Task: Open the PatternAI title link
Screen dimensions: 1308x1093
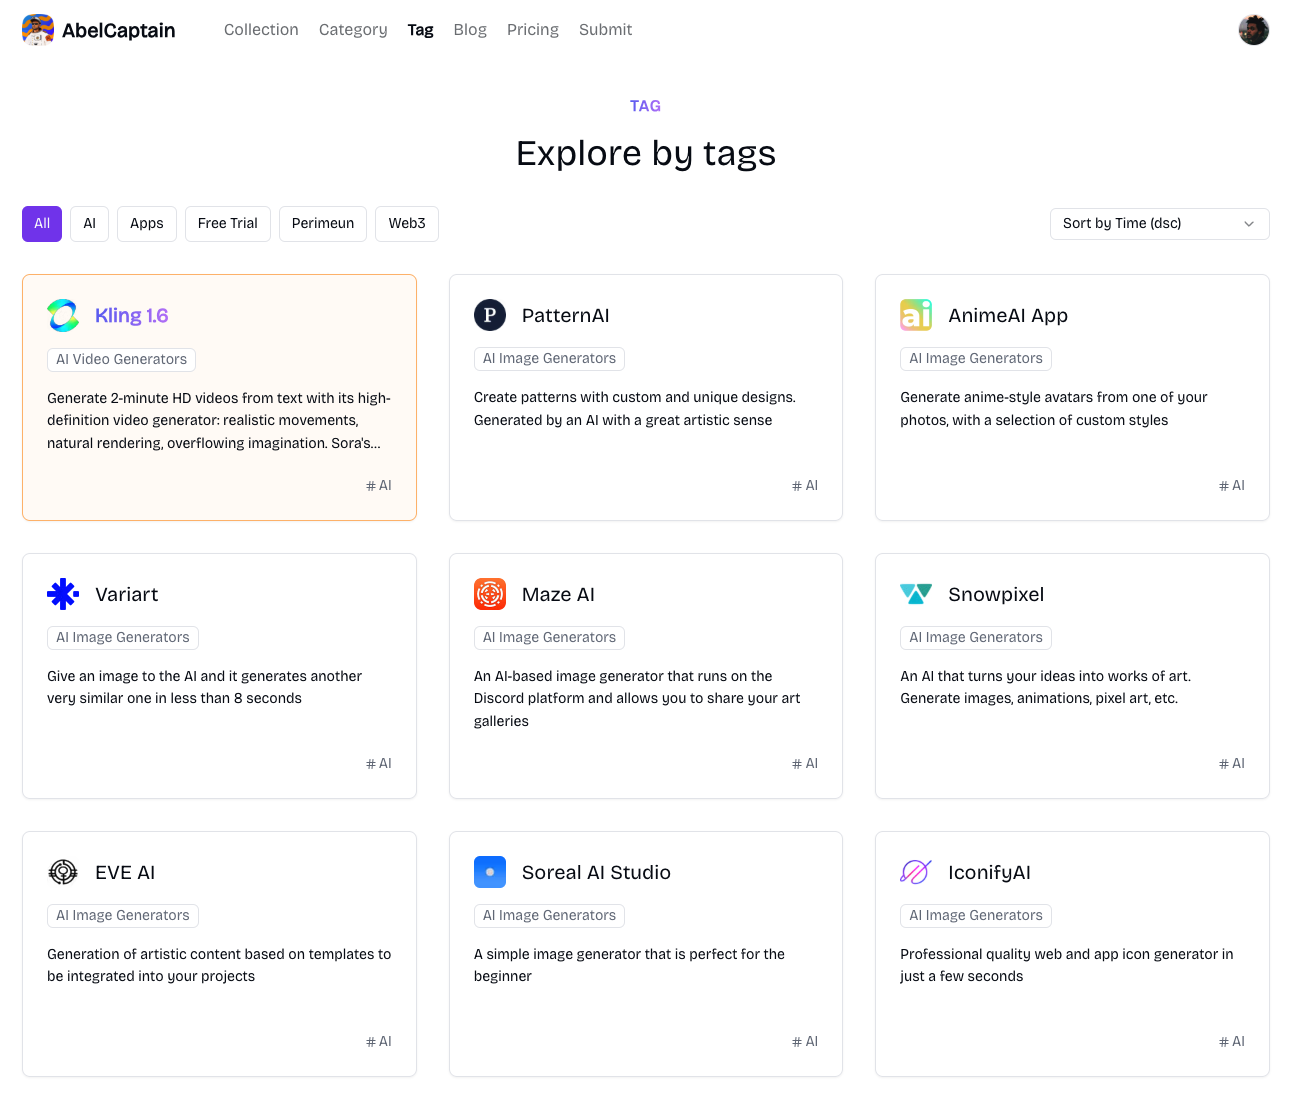Action: pyautogui.click(x=565, y=315)
